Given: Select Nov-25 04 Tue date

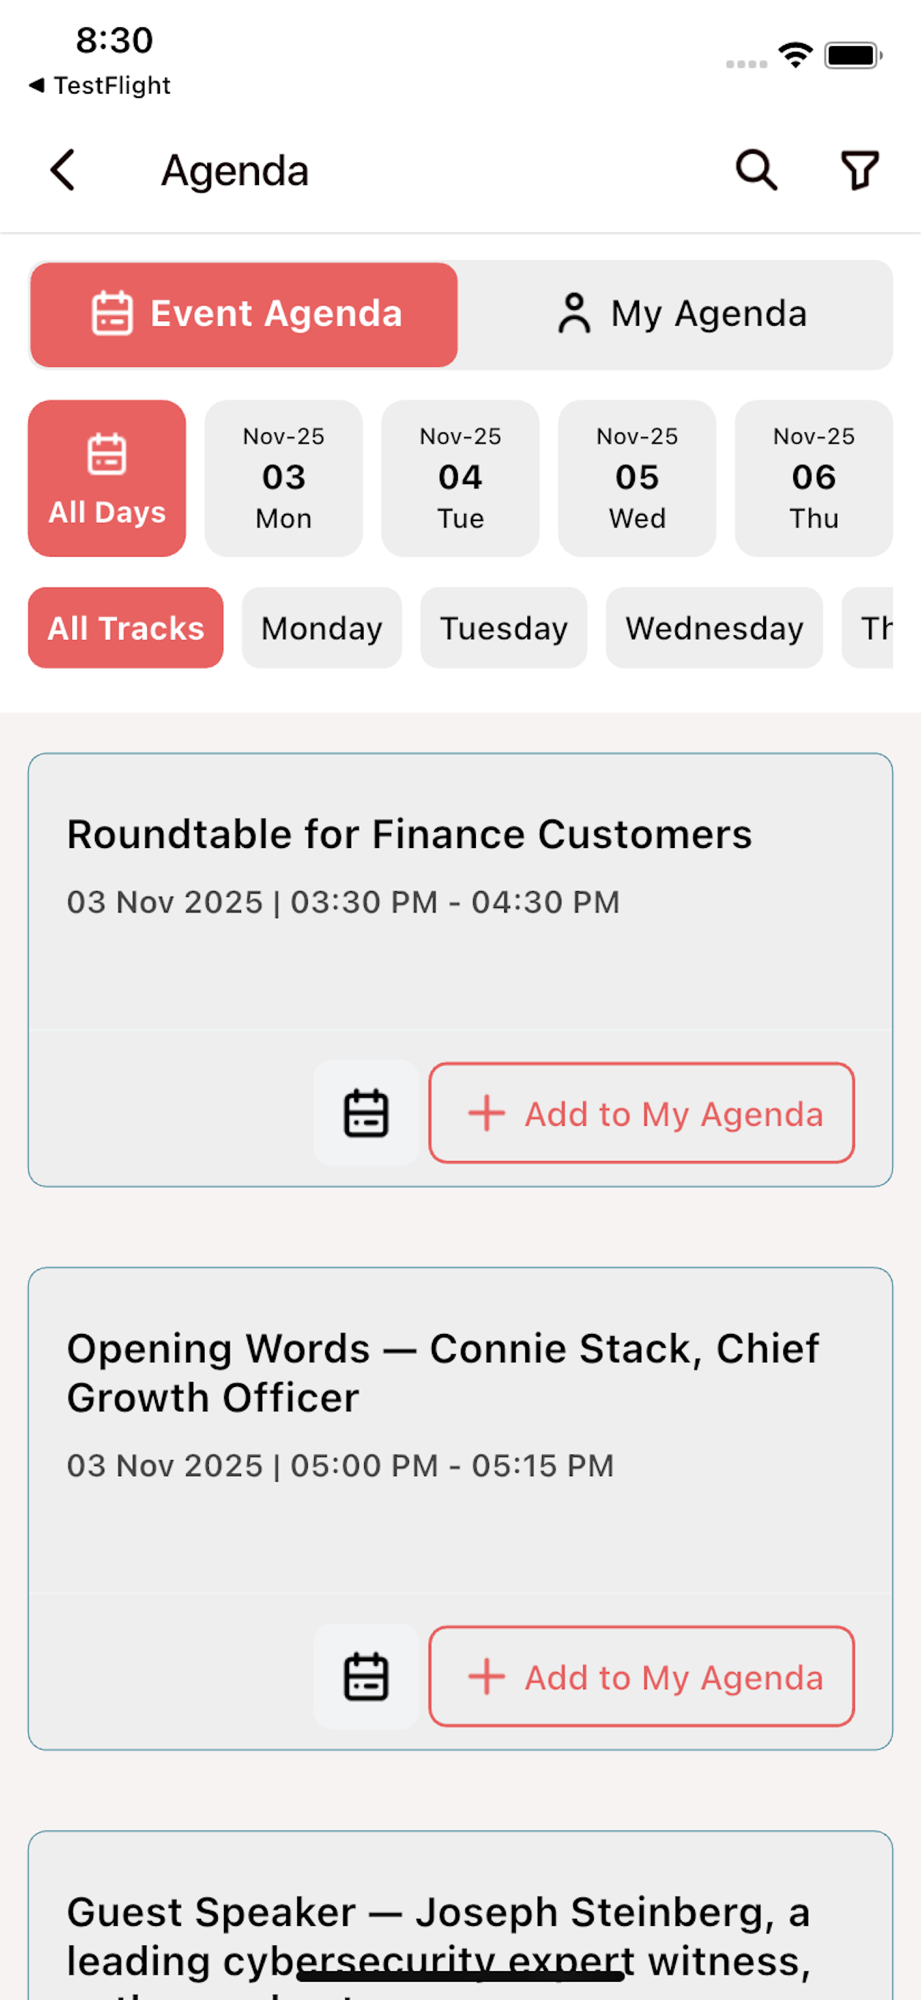Looking at the screenshot, I should pos(460,478).
